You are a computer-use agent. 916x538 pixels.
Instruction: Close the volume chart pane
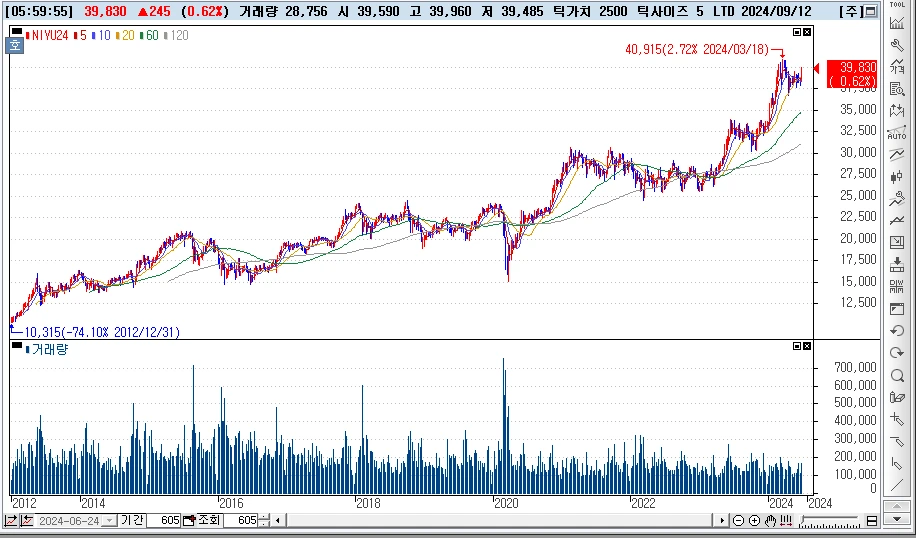(x=807, y=346)
